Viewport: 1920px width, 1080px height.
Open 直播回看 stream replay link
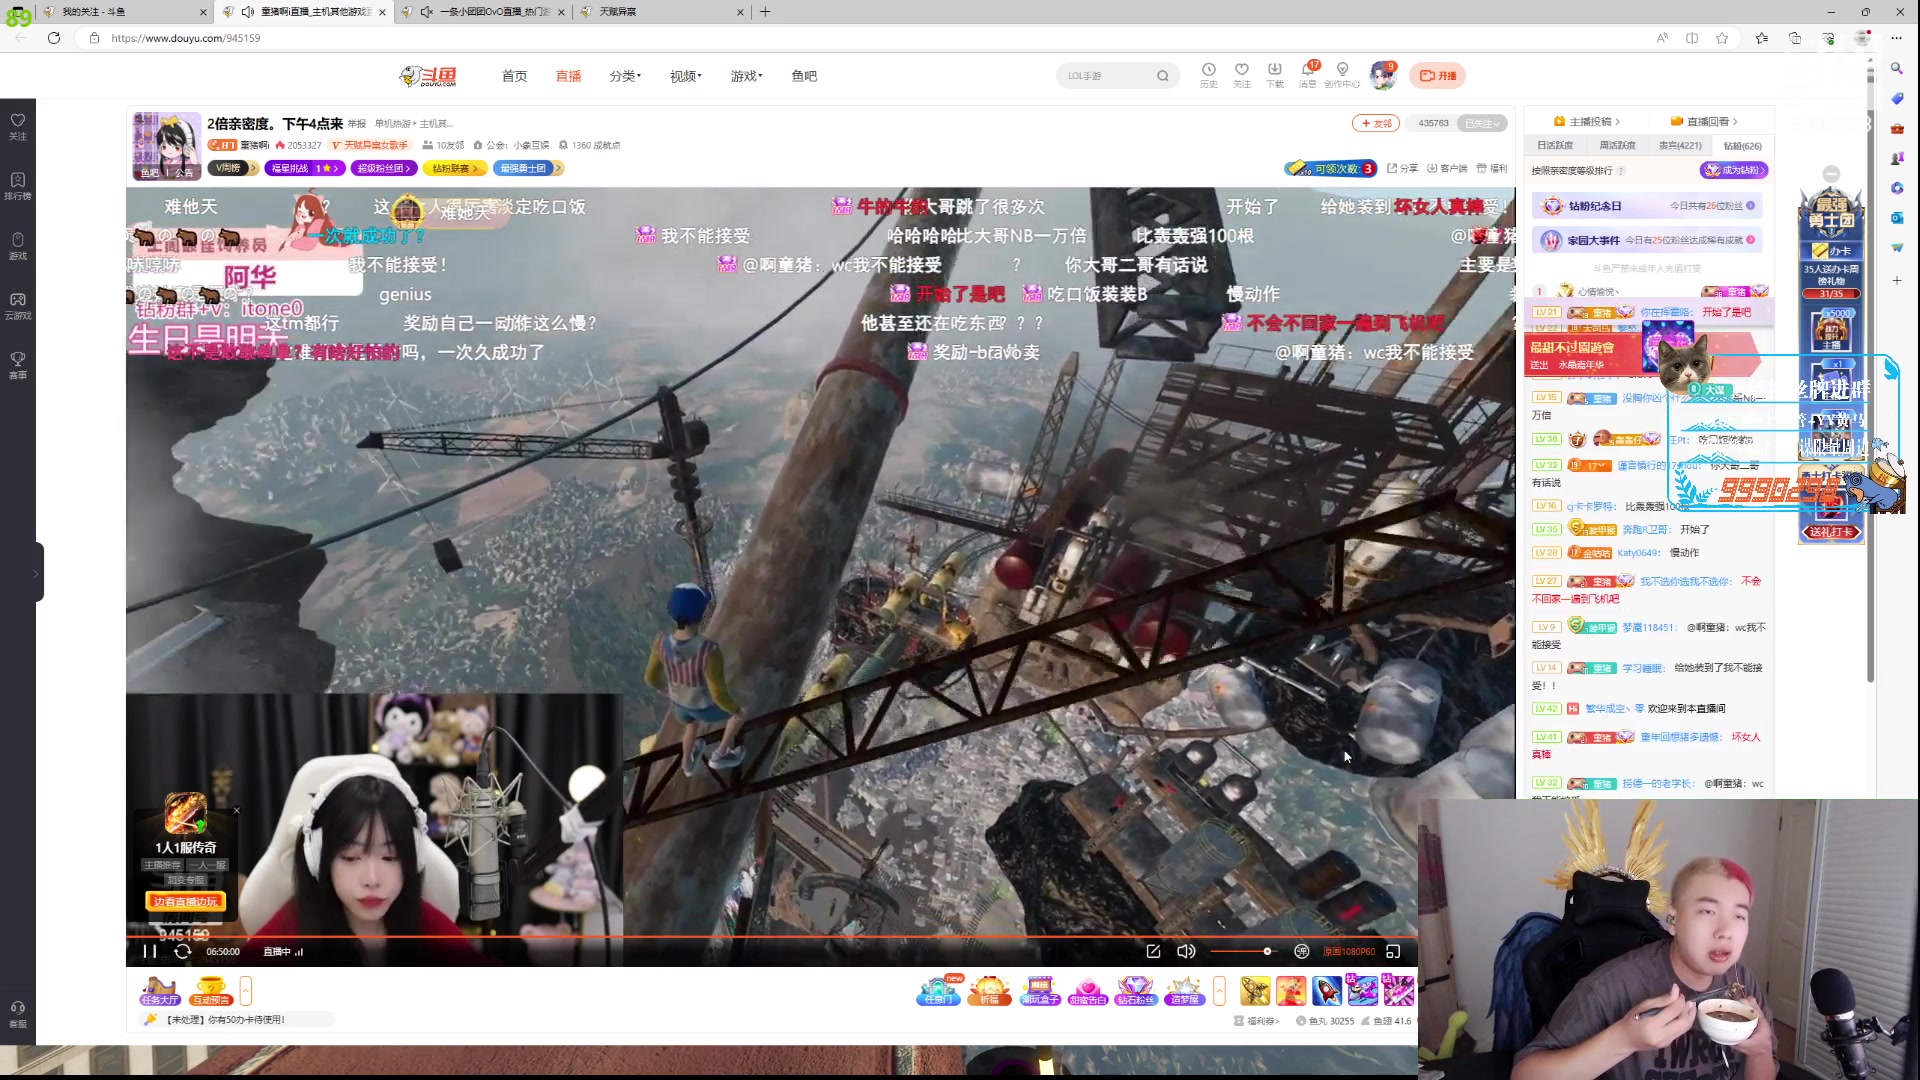coord(1705,121)
